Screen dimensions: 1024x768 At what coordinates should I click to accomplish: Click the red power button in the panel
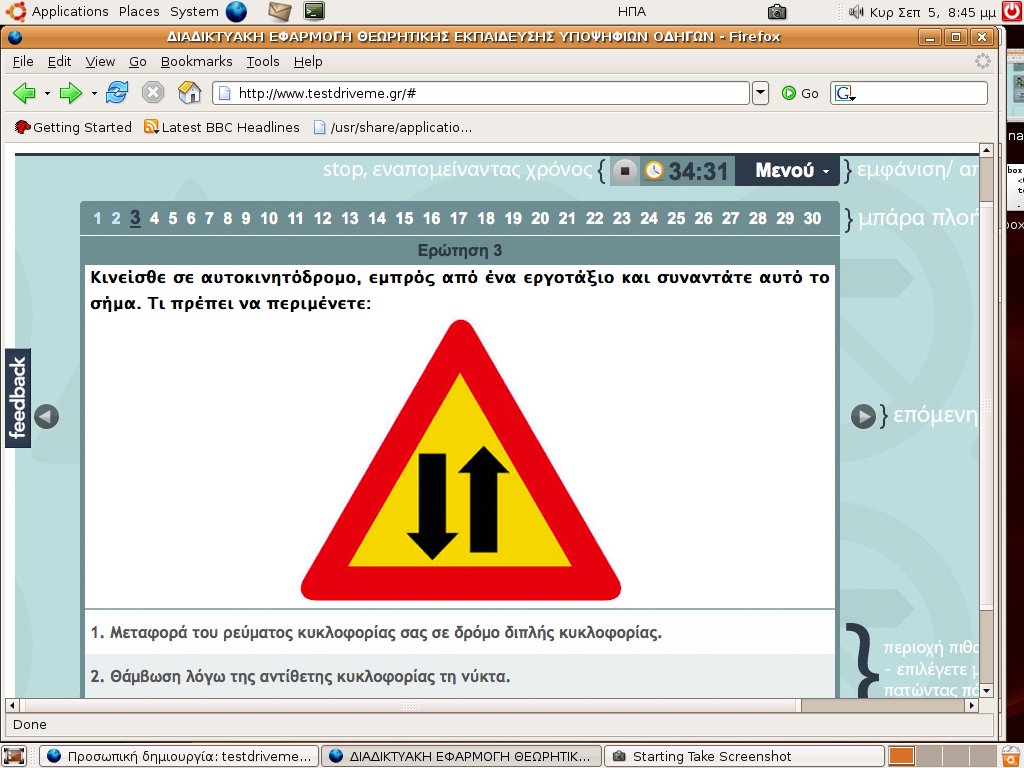1011,12
